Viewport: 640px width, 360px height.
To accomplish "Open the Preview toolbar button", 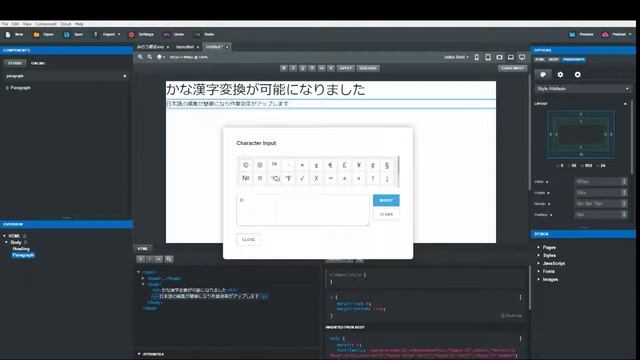I will pyautogui.click(x=581, y=35).
